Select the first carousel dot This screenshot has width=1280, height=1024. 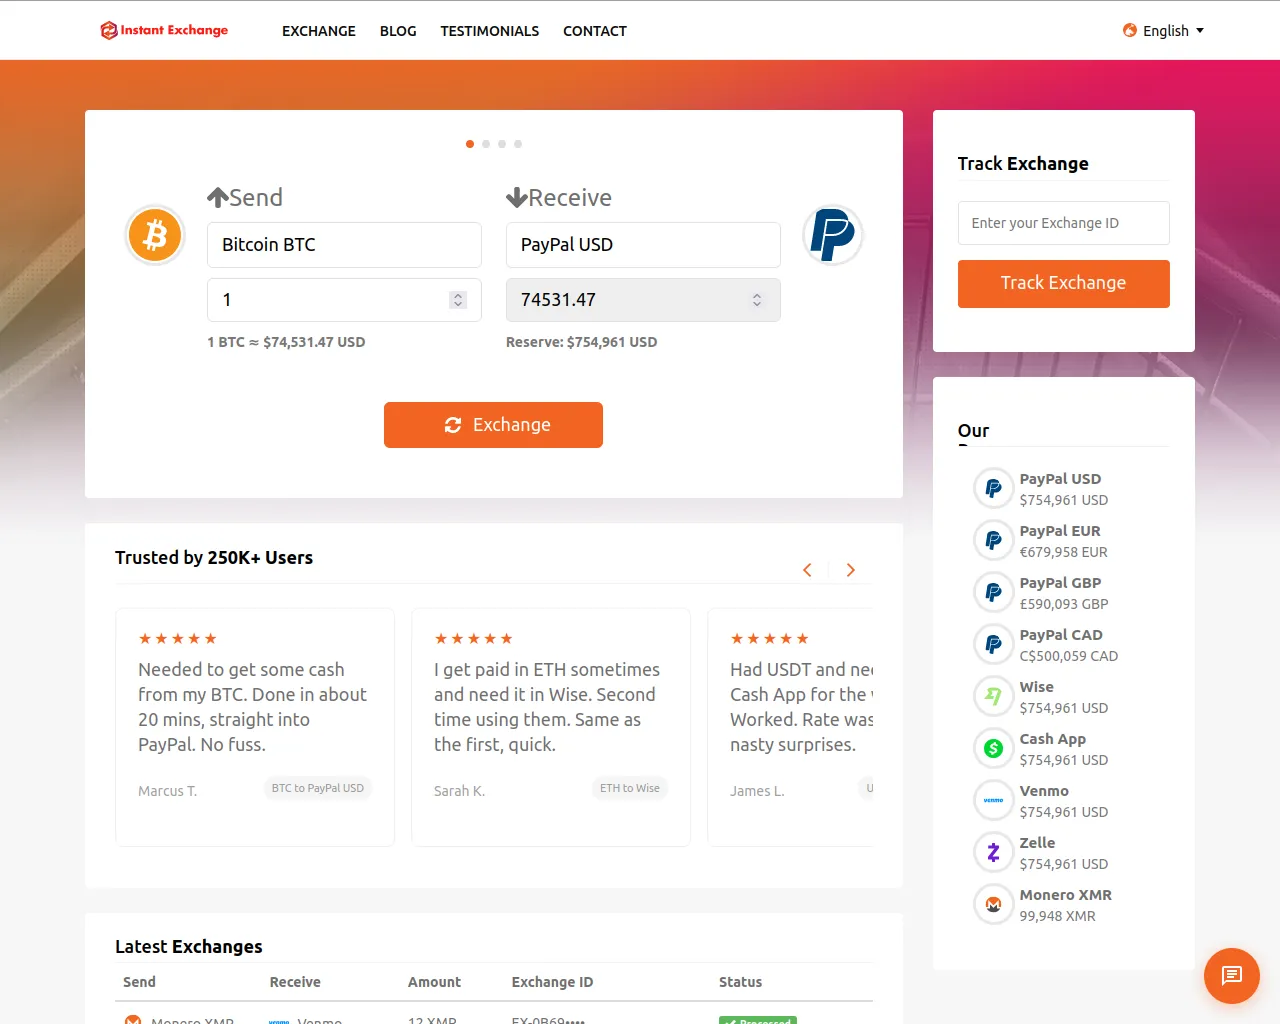[x=470, y=144]
